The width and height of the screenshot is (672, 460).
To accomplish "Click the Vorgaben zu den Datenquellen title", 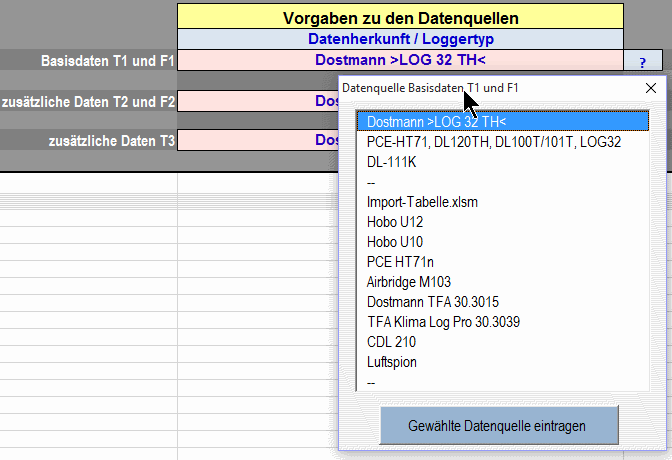I will point(400,18).
